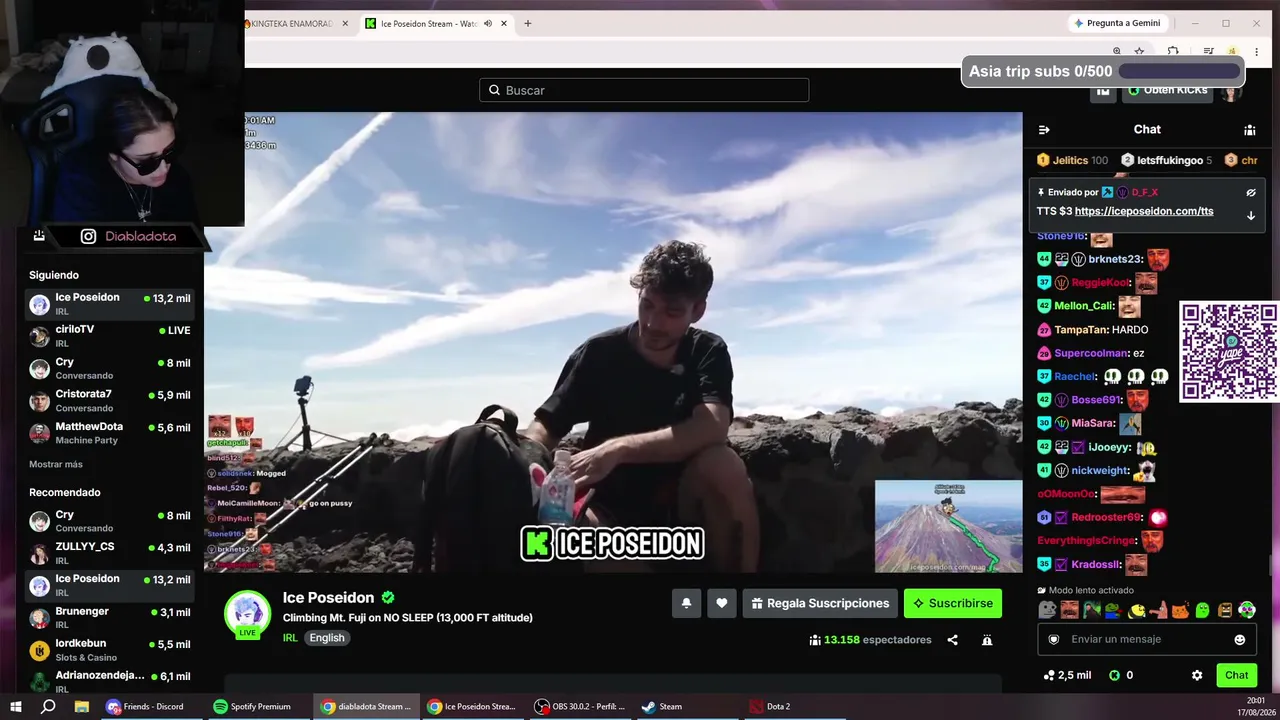This screenshot has width=1280, height=720.
Task: Open chat settings gear
Action: [1197, 675]
